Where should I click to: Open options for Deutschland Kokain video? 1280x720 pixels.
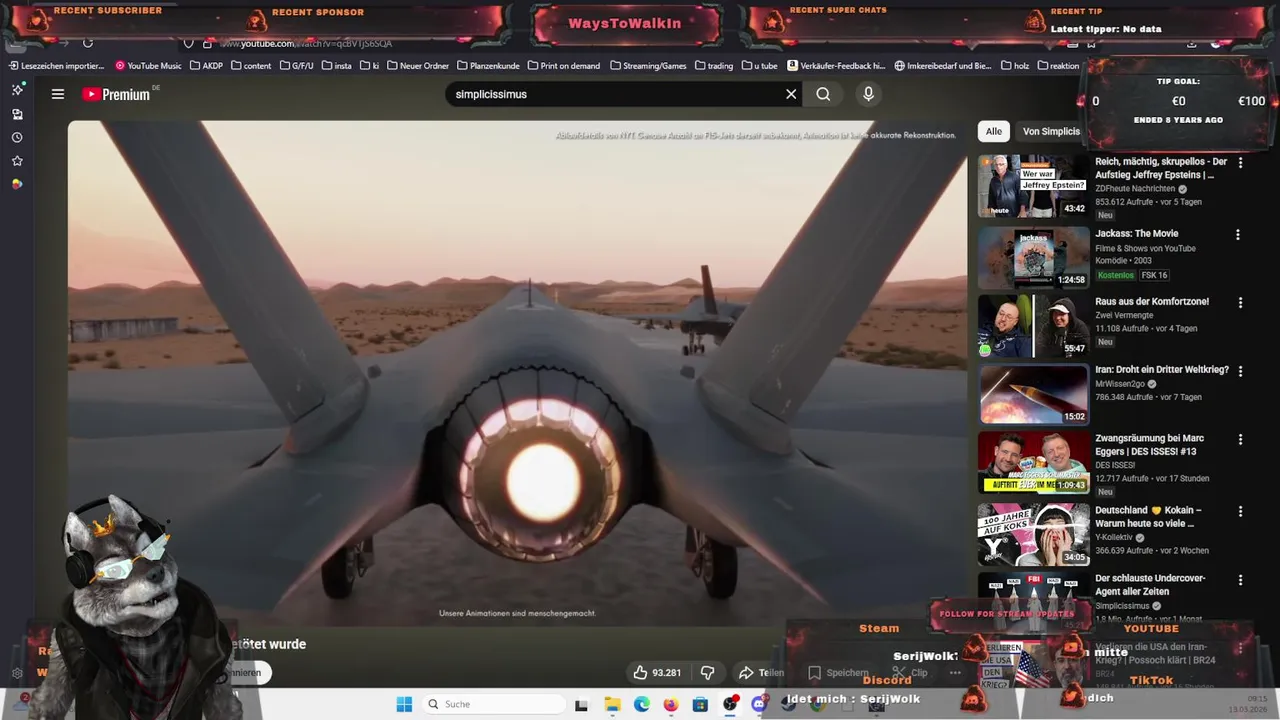[x=1240, y=511]
